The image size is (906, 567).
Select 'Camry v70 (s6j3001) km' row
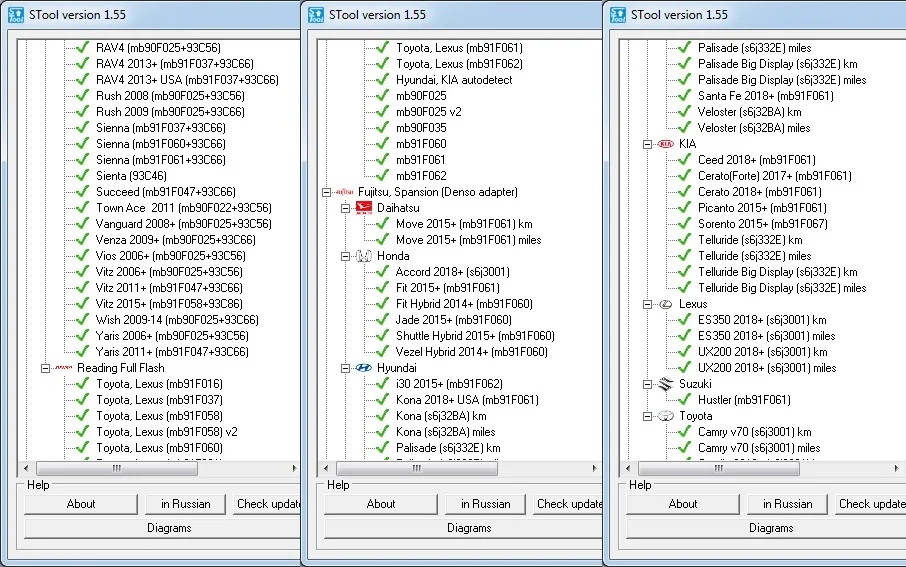pos(755,432)
